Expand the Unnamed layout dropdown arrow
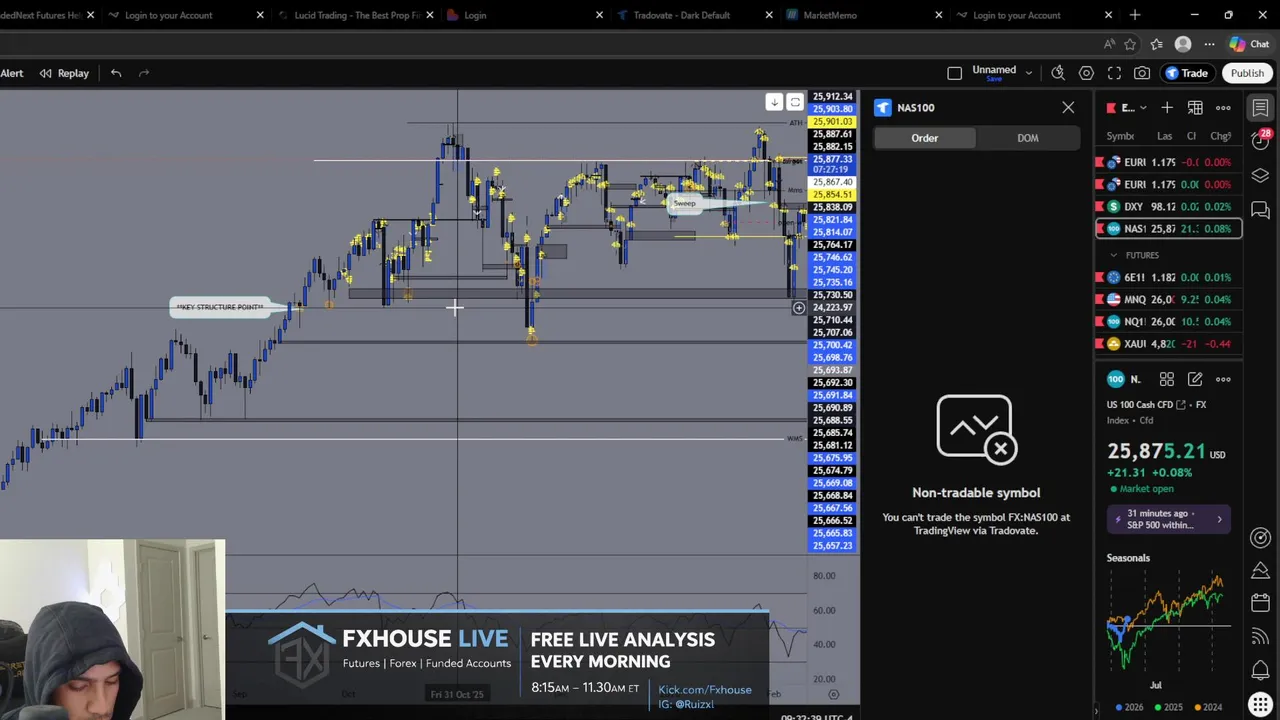Image resolution: width=1280 pixels, height=720 pixels. click(1028, 73)
